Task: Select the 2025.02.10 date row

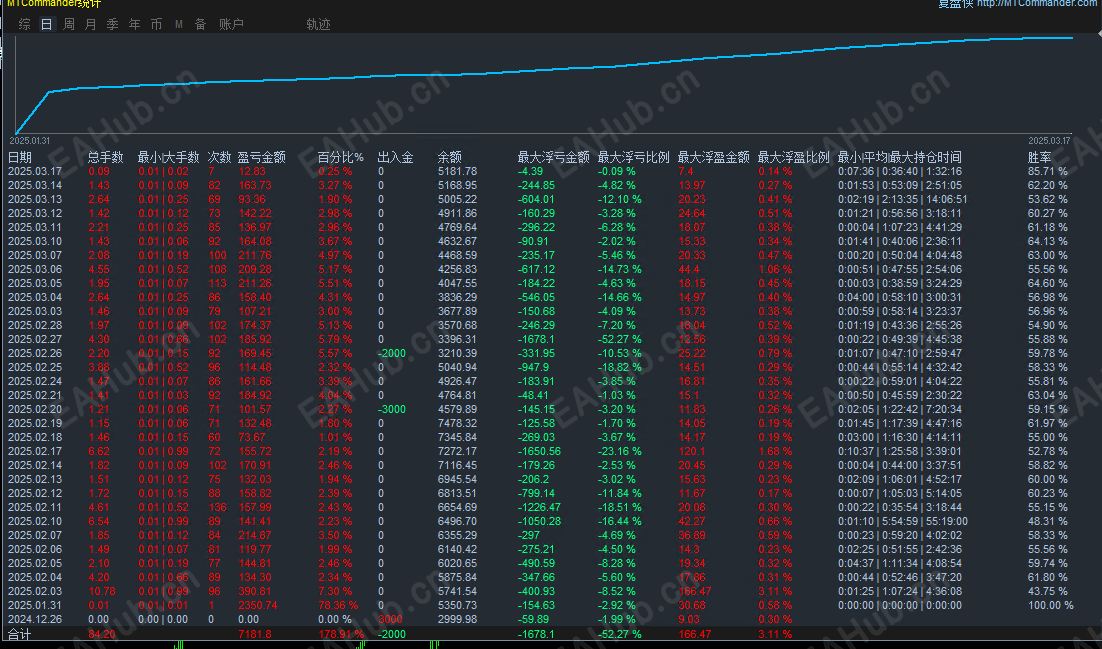Action: (x=34, y=521)
